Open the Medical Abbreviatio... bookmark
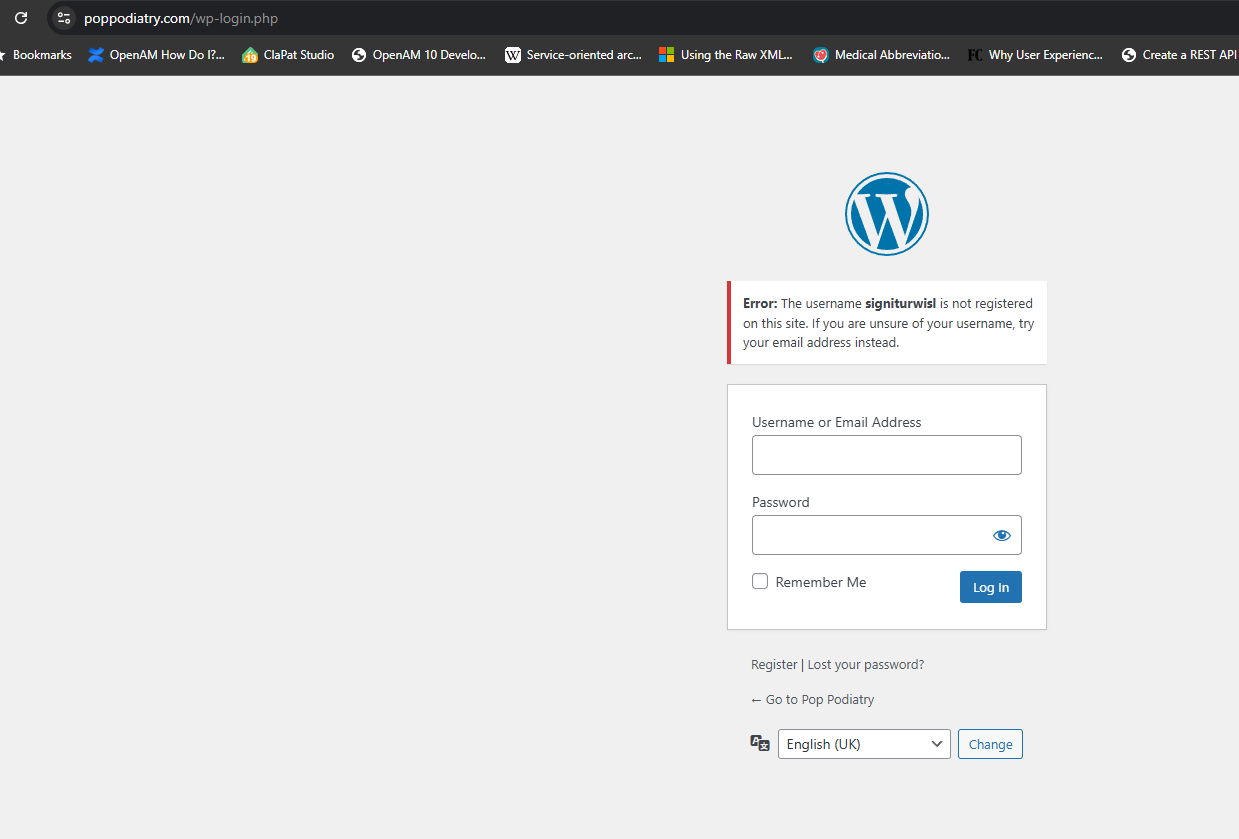 (881, 55)
